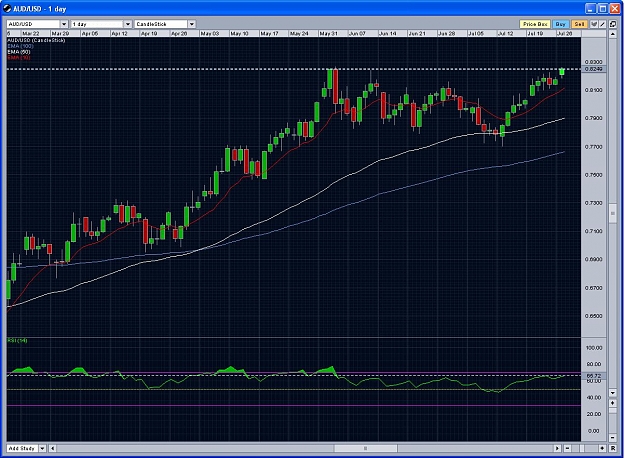Image resolution: width=625 pixels, height=458 pixels.
Task: Open the 1 day timeframe dropdown arrow
Action: coord(128,24)
